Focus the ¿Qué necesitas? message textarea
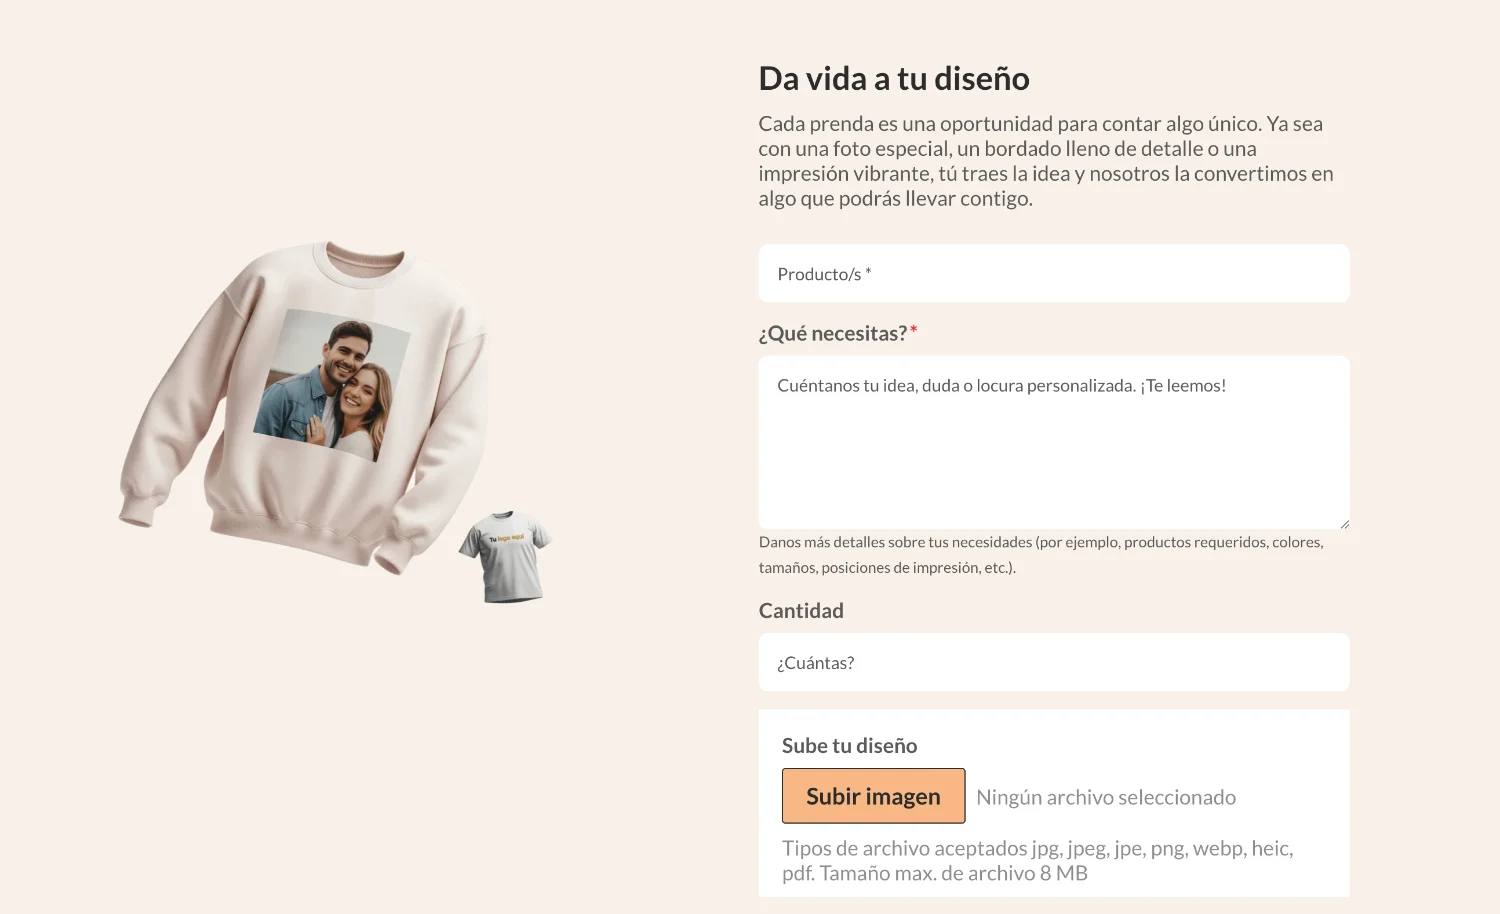 [x=1054, y=442]
